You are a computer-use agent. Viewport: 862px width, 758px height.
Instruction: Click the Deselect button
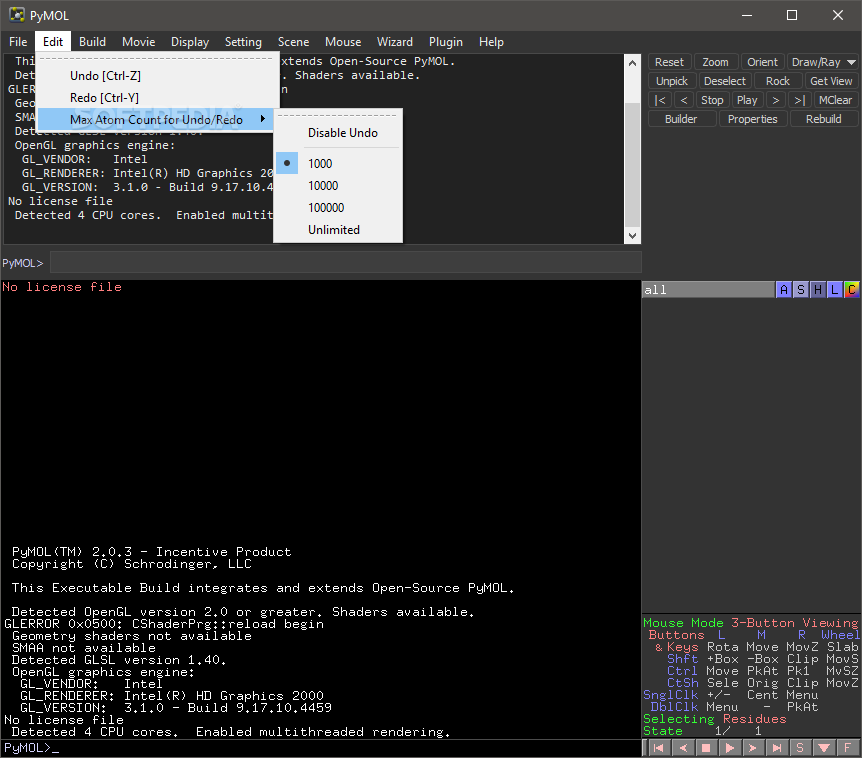pyautogui.click(x=725, y=81)
